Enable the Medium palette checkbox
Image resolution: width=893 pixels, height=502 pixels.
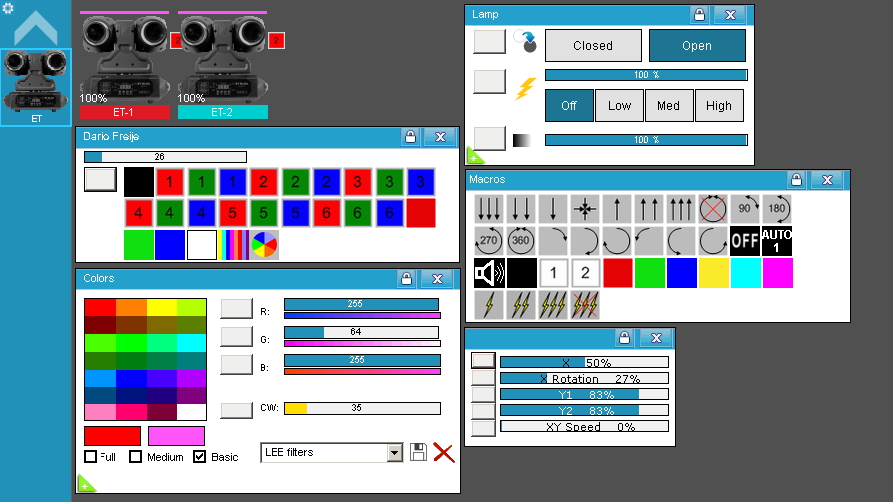coord(136,456)
